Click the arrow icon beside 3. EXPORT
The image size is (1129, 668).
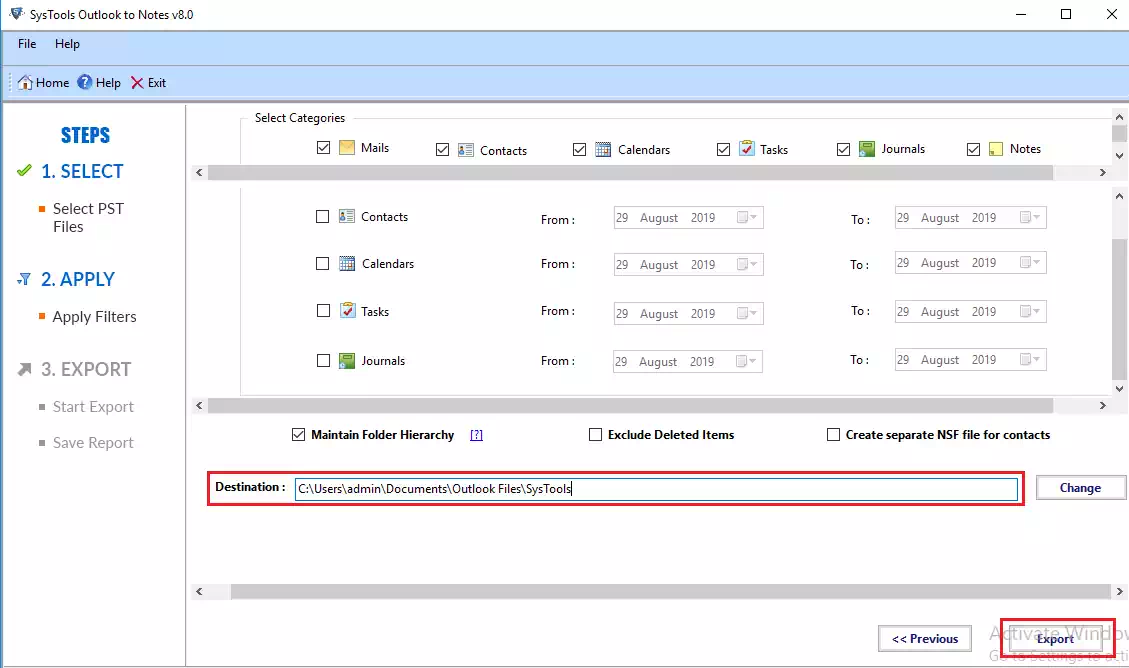(24, 369)
